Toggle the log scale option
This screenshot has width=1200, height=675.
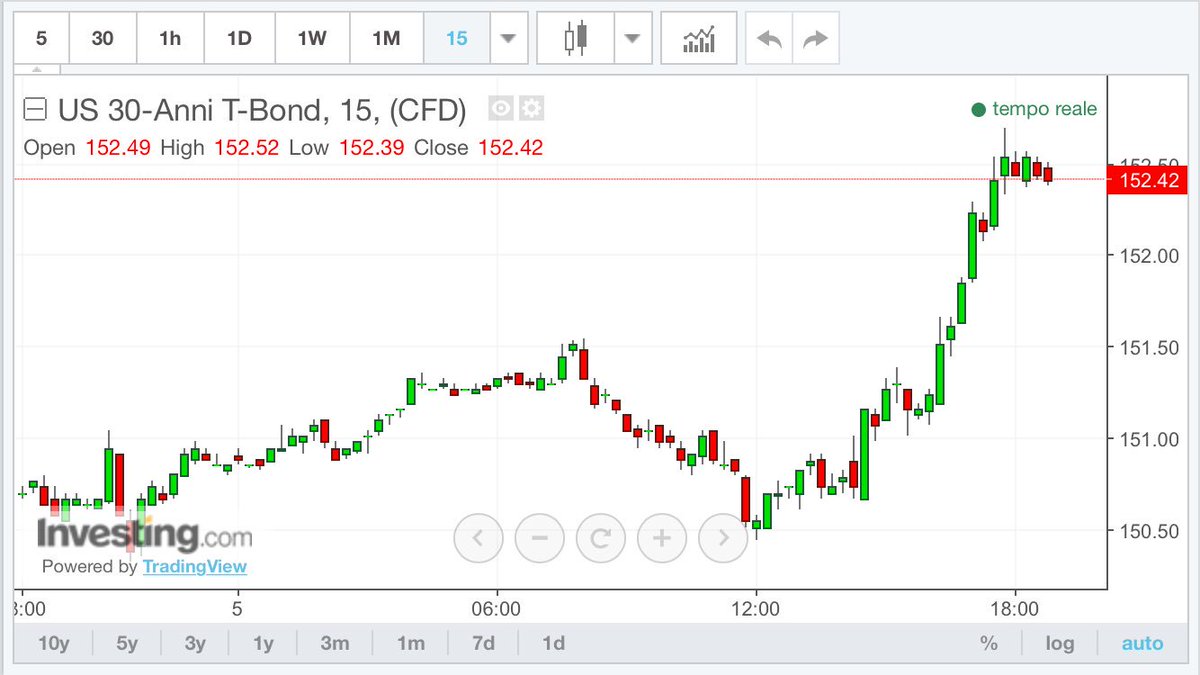click(1060, 643)
